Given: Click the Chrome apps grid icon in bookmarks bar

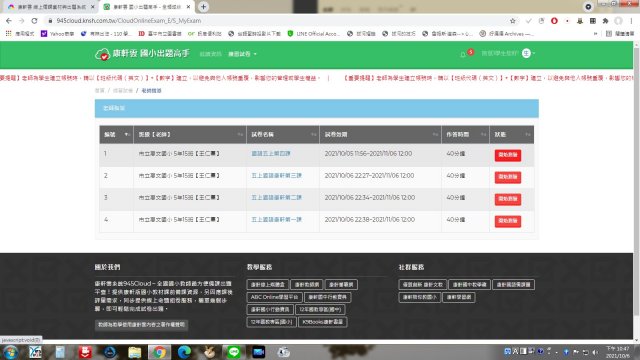Looking at the screenshot, I should pyautogui.click(x=8, y=33).
